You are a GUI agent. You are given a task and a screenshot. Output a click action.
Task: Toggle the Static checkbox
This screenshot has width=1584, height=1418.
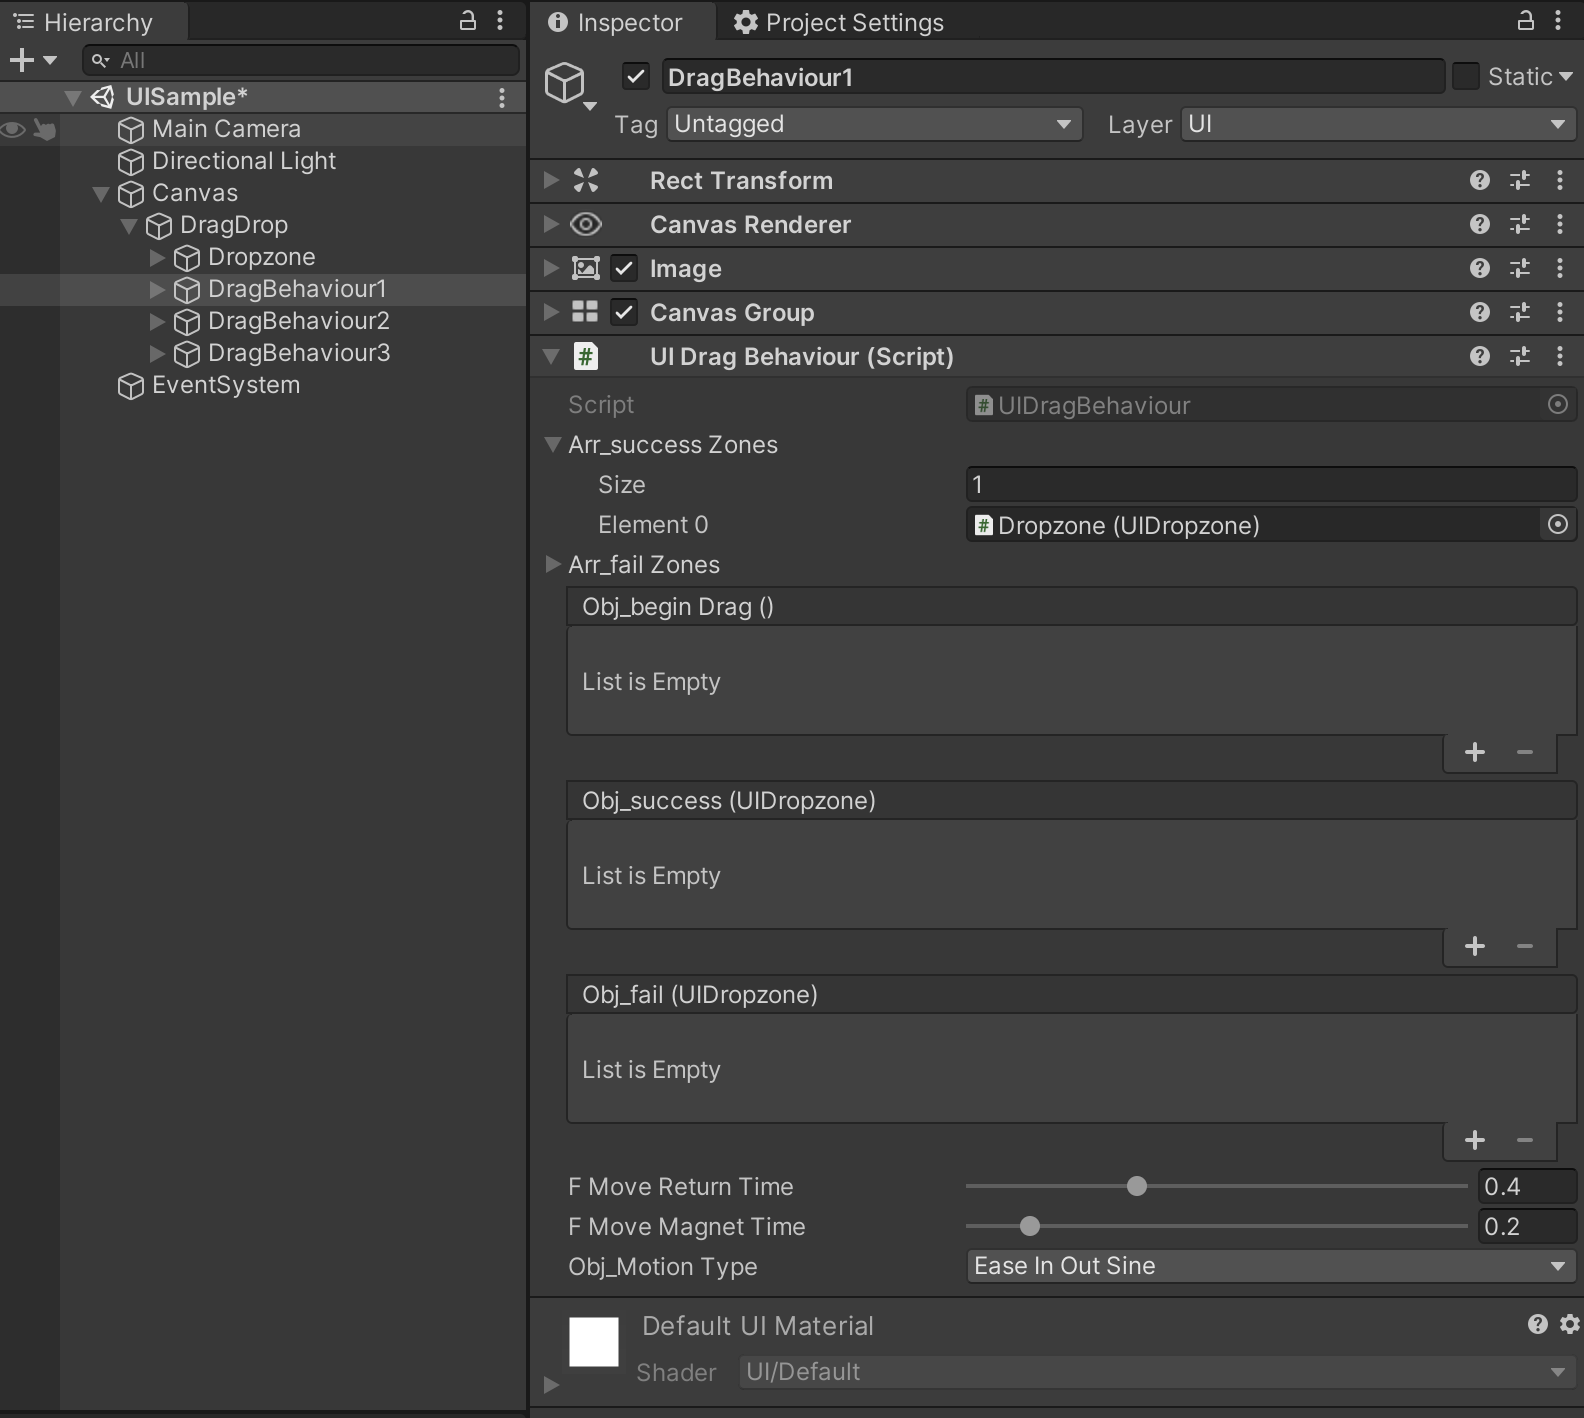click(1465, 76)
